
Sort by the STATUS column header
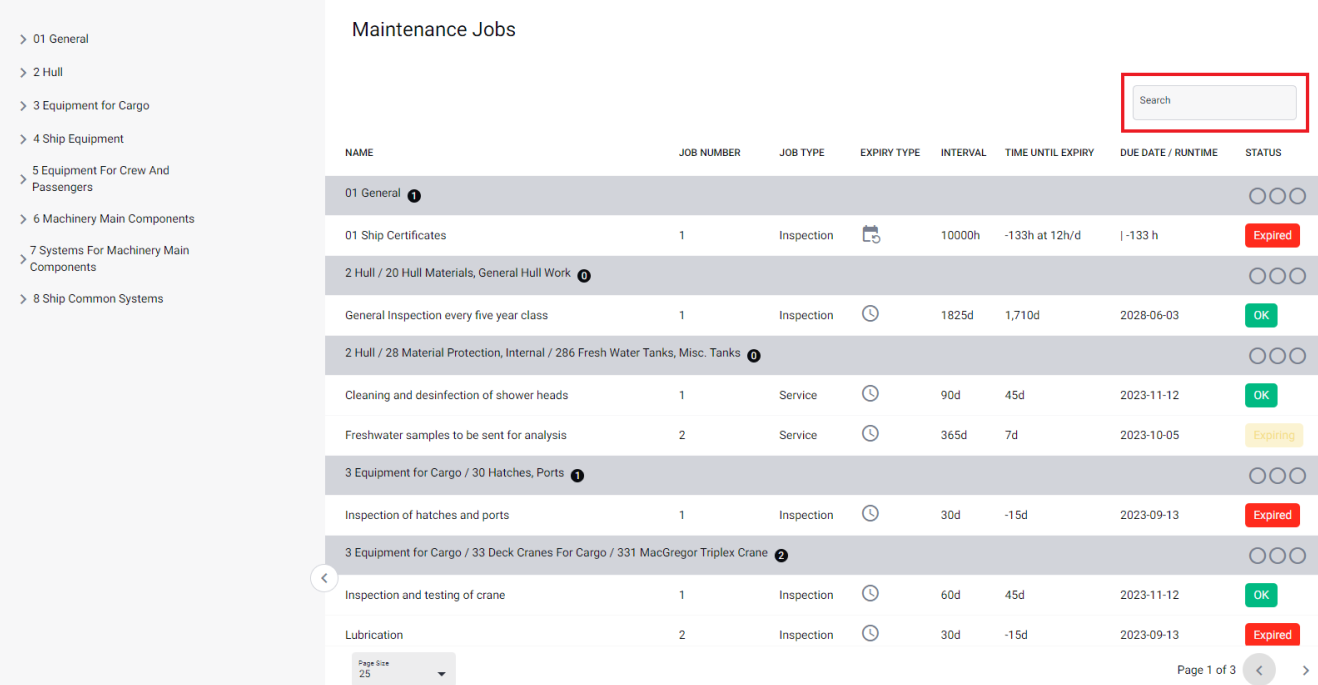click(1263, 153)
